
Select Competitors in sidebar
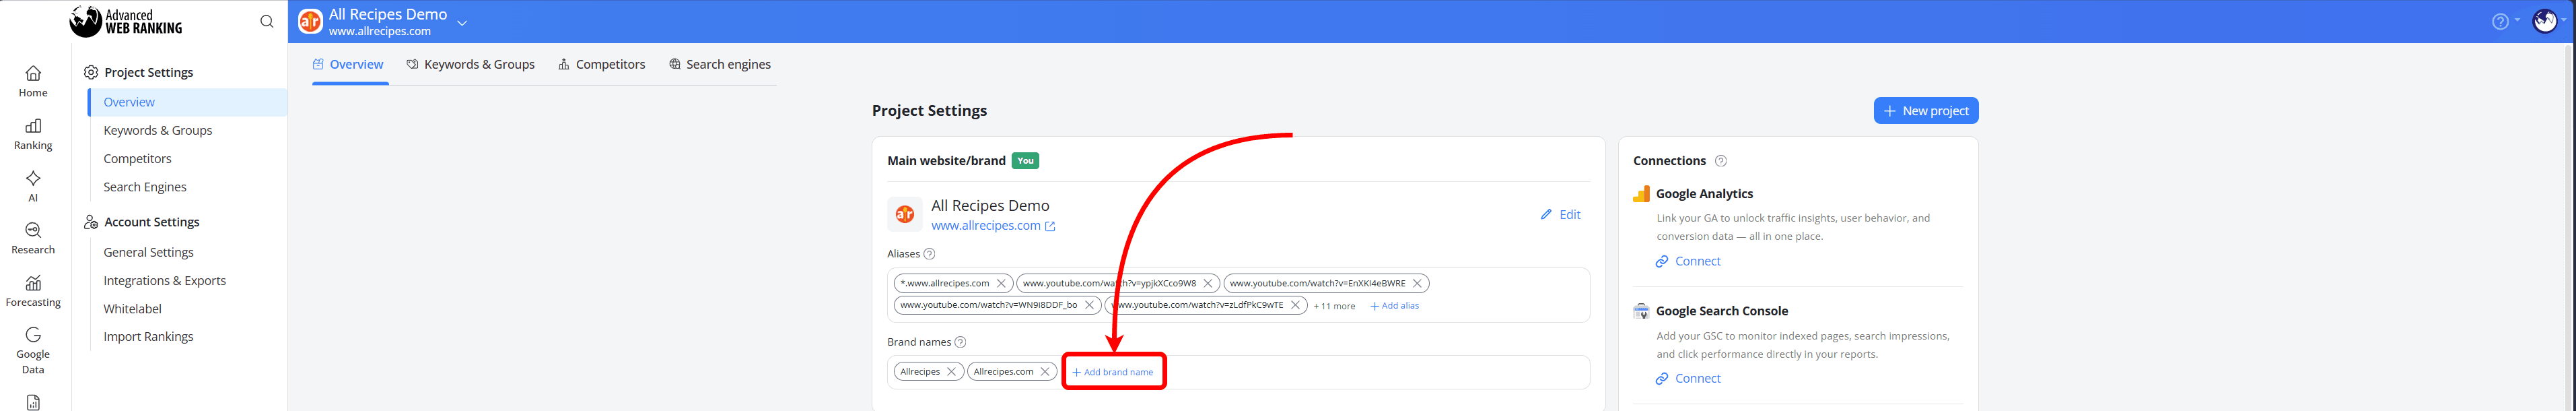[137, 158]
